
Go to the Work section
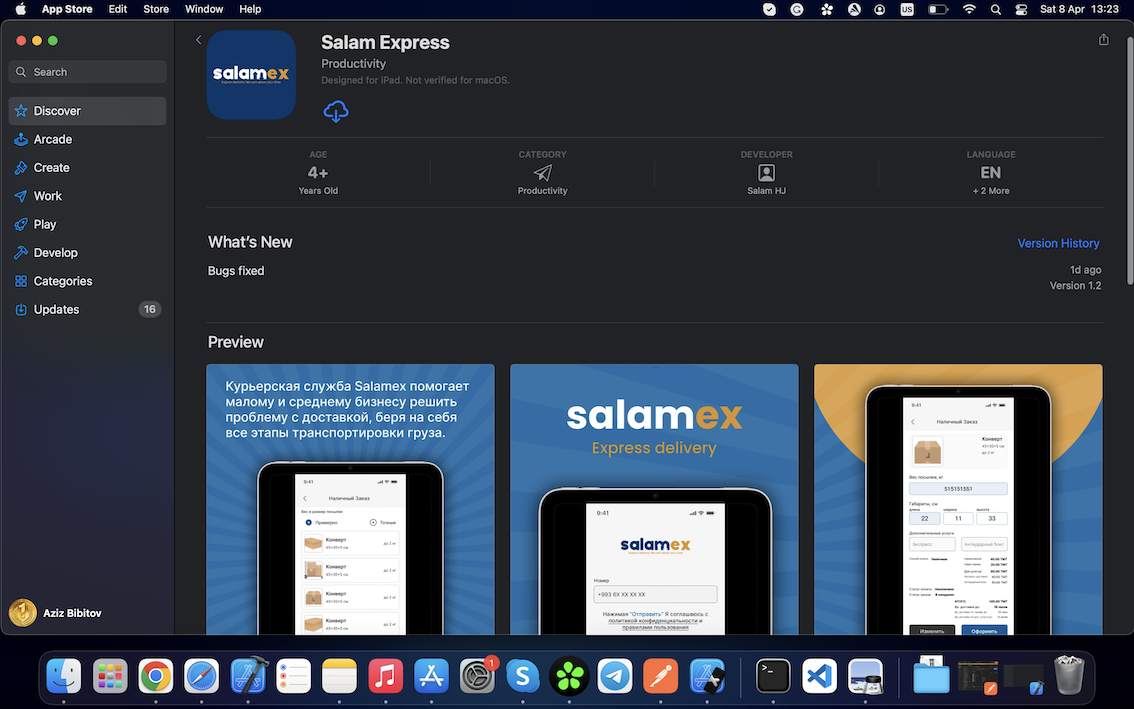click(88, 196)
